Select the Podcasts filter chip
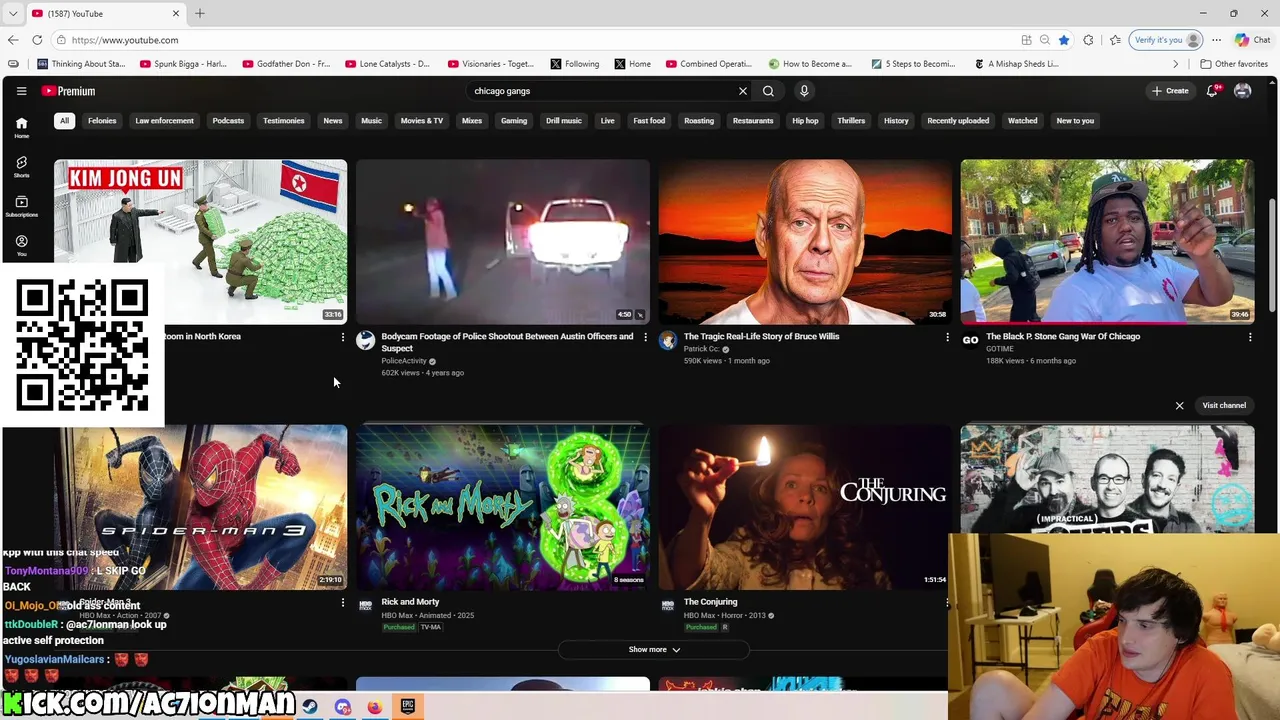The image size is (1280, 720). pyautogui.click(x=228, y=121)
